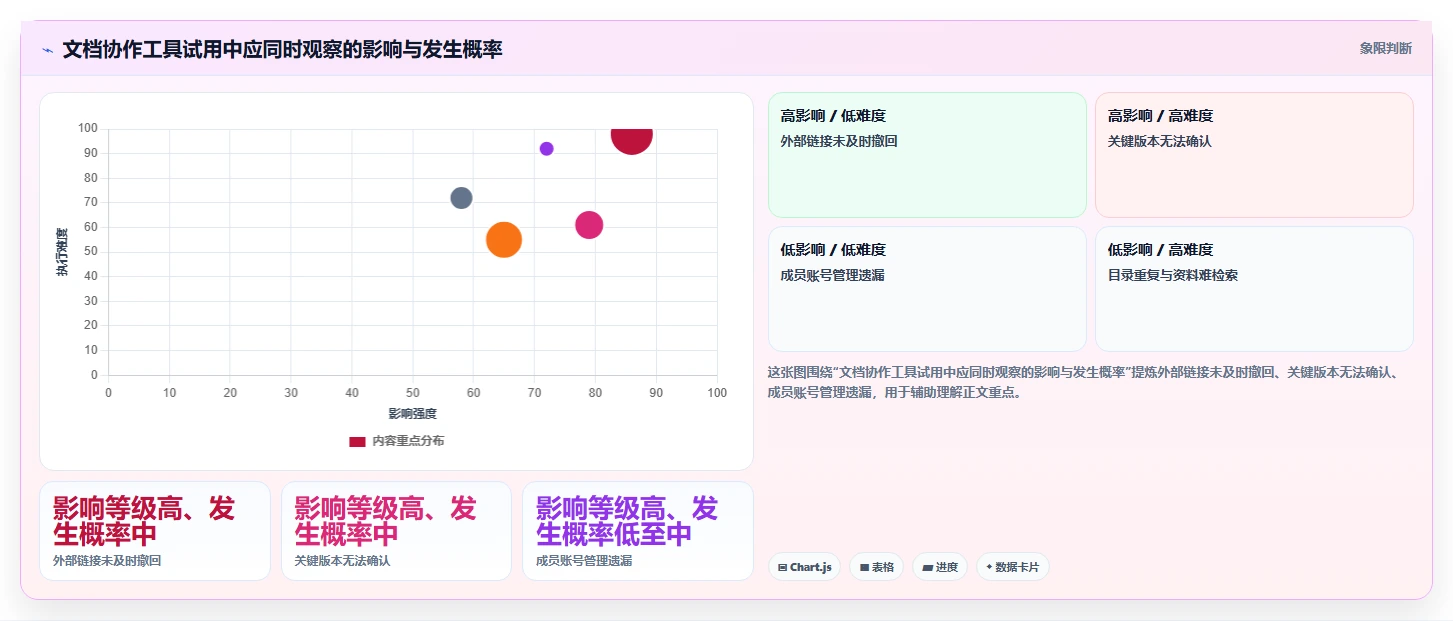Screen dimensions: 1453x621
Task: Click the 表格 tag chip
Action: (x=876, y=567)
